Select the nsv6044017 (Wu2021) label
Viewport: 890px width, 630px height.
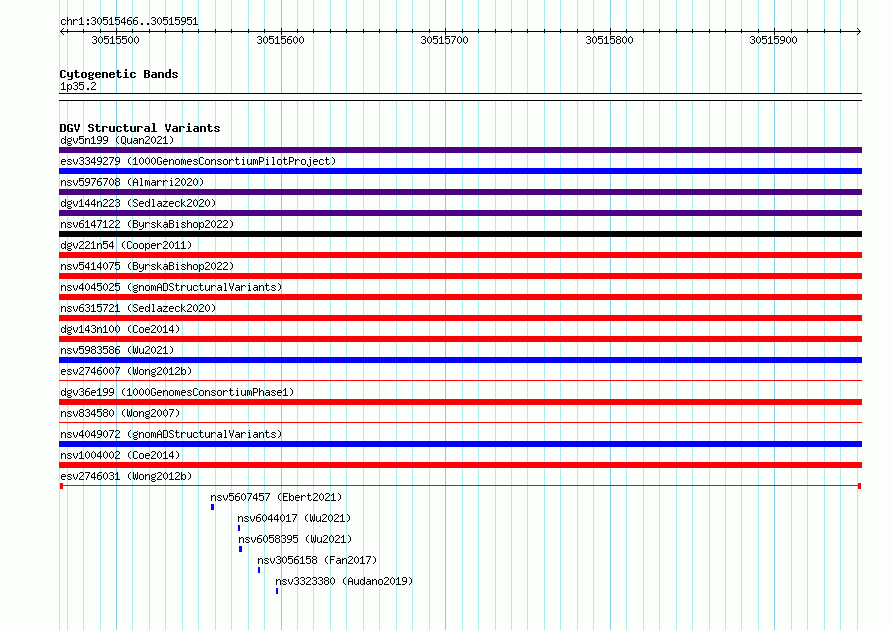tap(294, 518)
